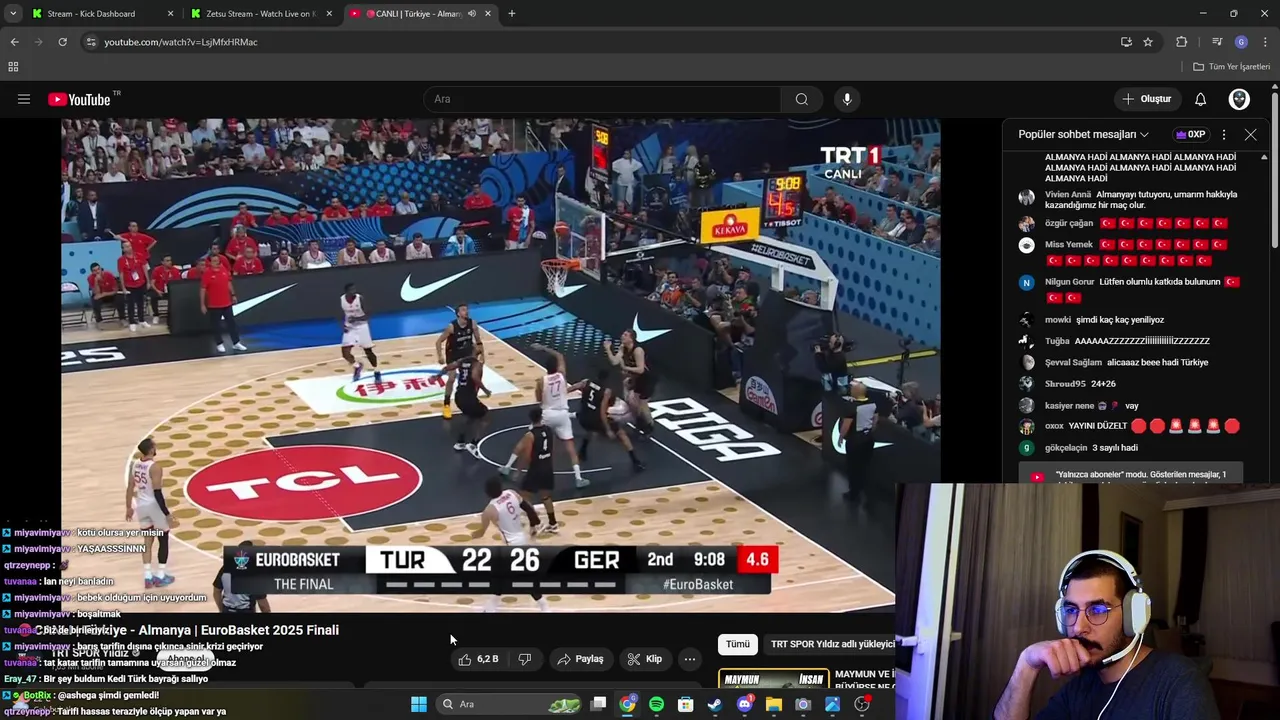The width and height of the screenshot is (1280, 720).
Task: Click the basketball video player
Action: point(501,365)
